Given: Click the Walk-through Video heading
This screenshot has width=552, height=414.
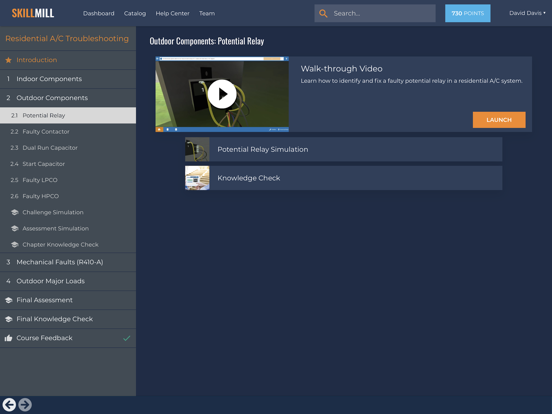Looking at the screenshot, I should (341, 69).
